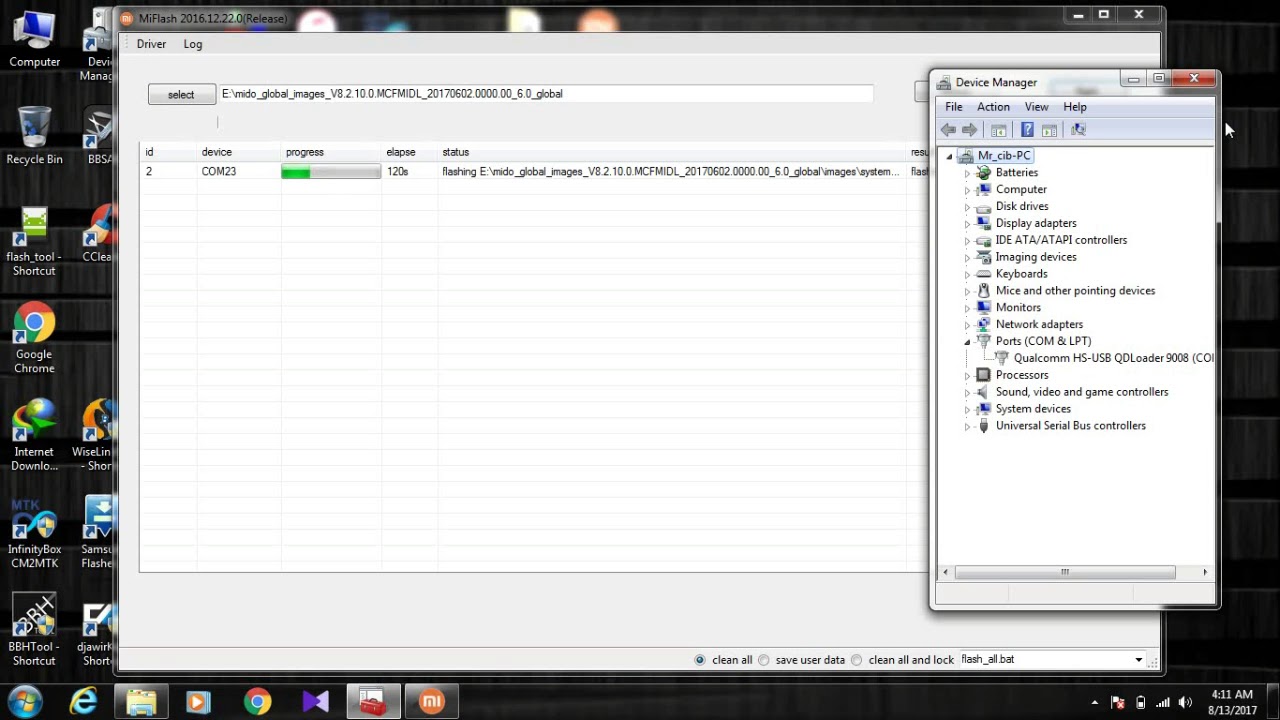This screenshot has width=1280, height=720.
Task: Click the 'device' column header
Action: (217, 152)
